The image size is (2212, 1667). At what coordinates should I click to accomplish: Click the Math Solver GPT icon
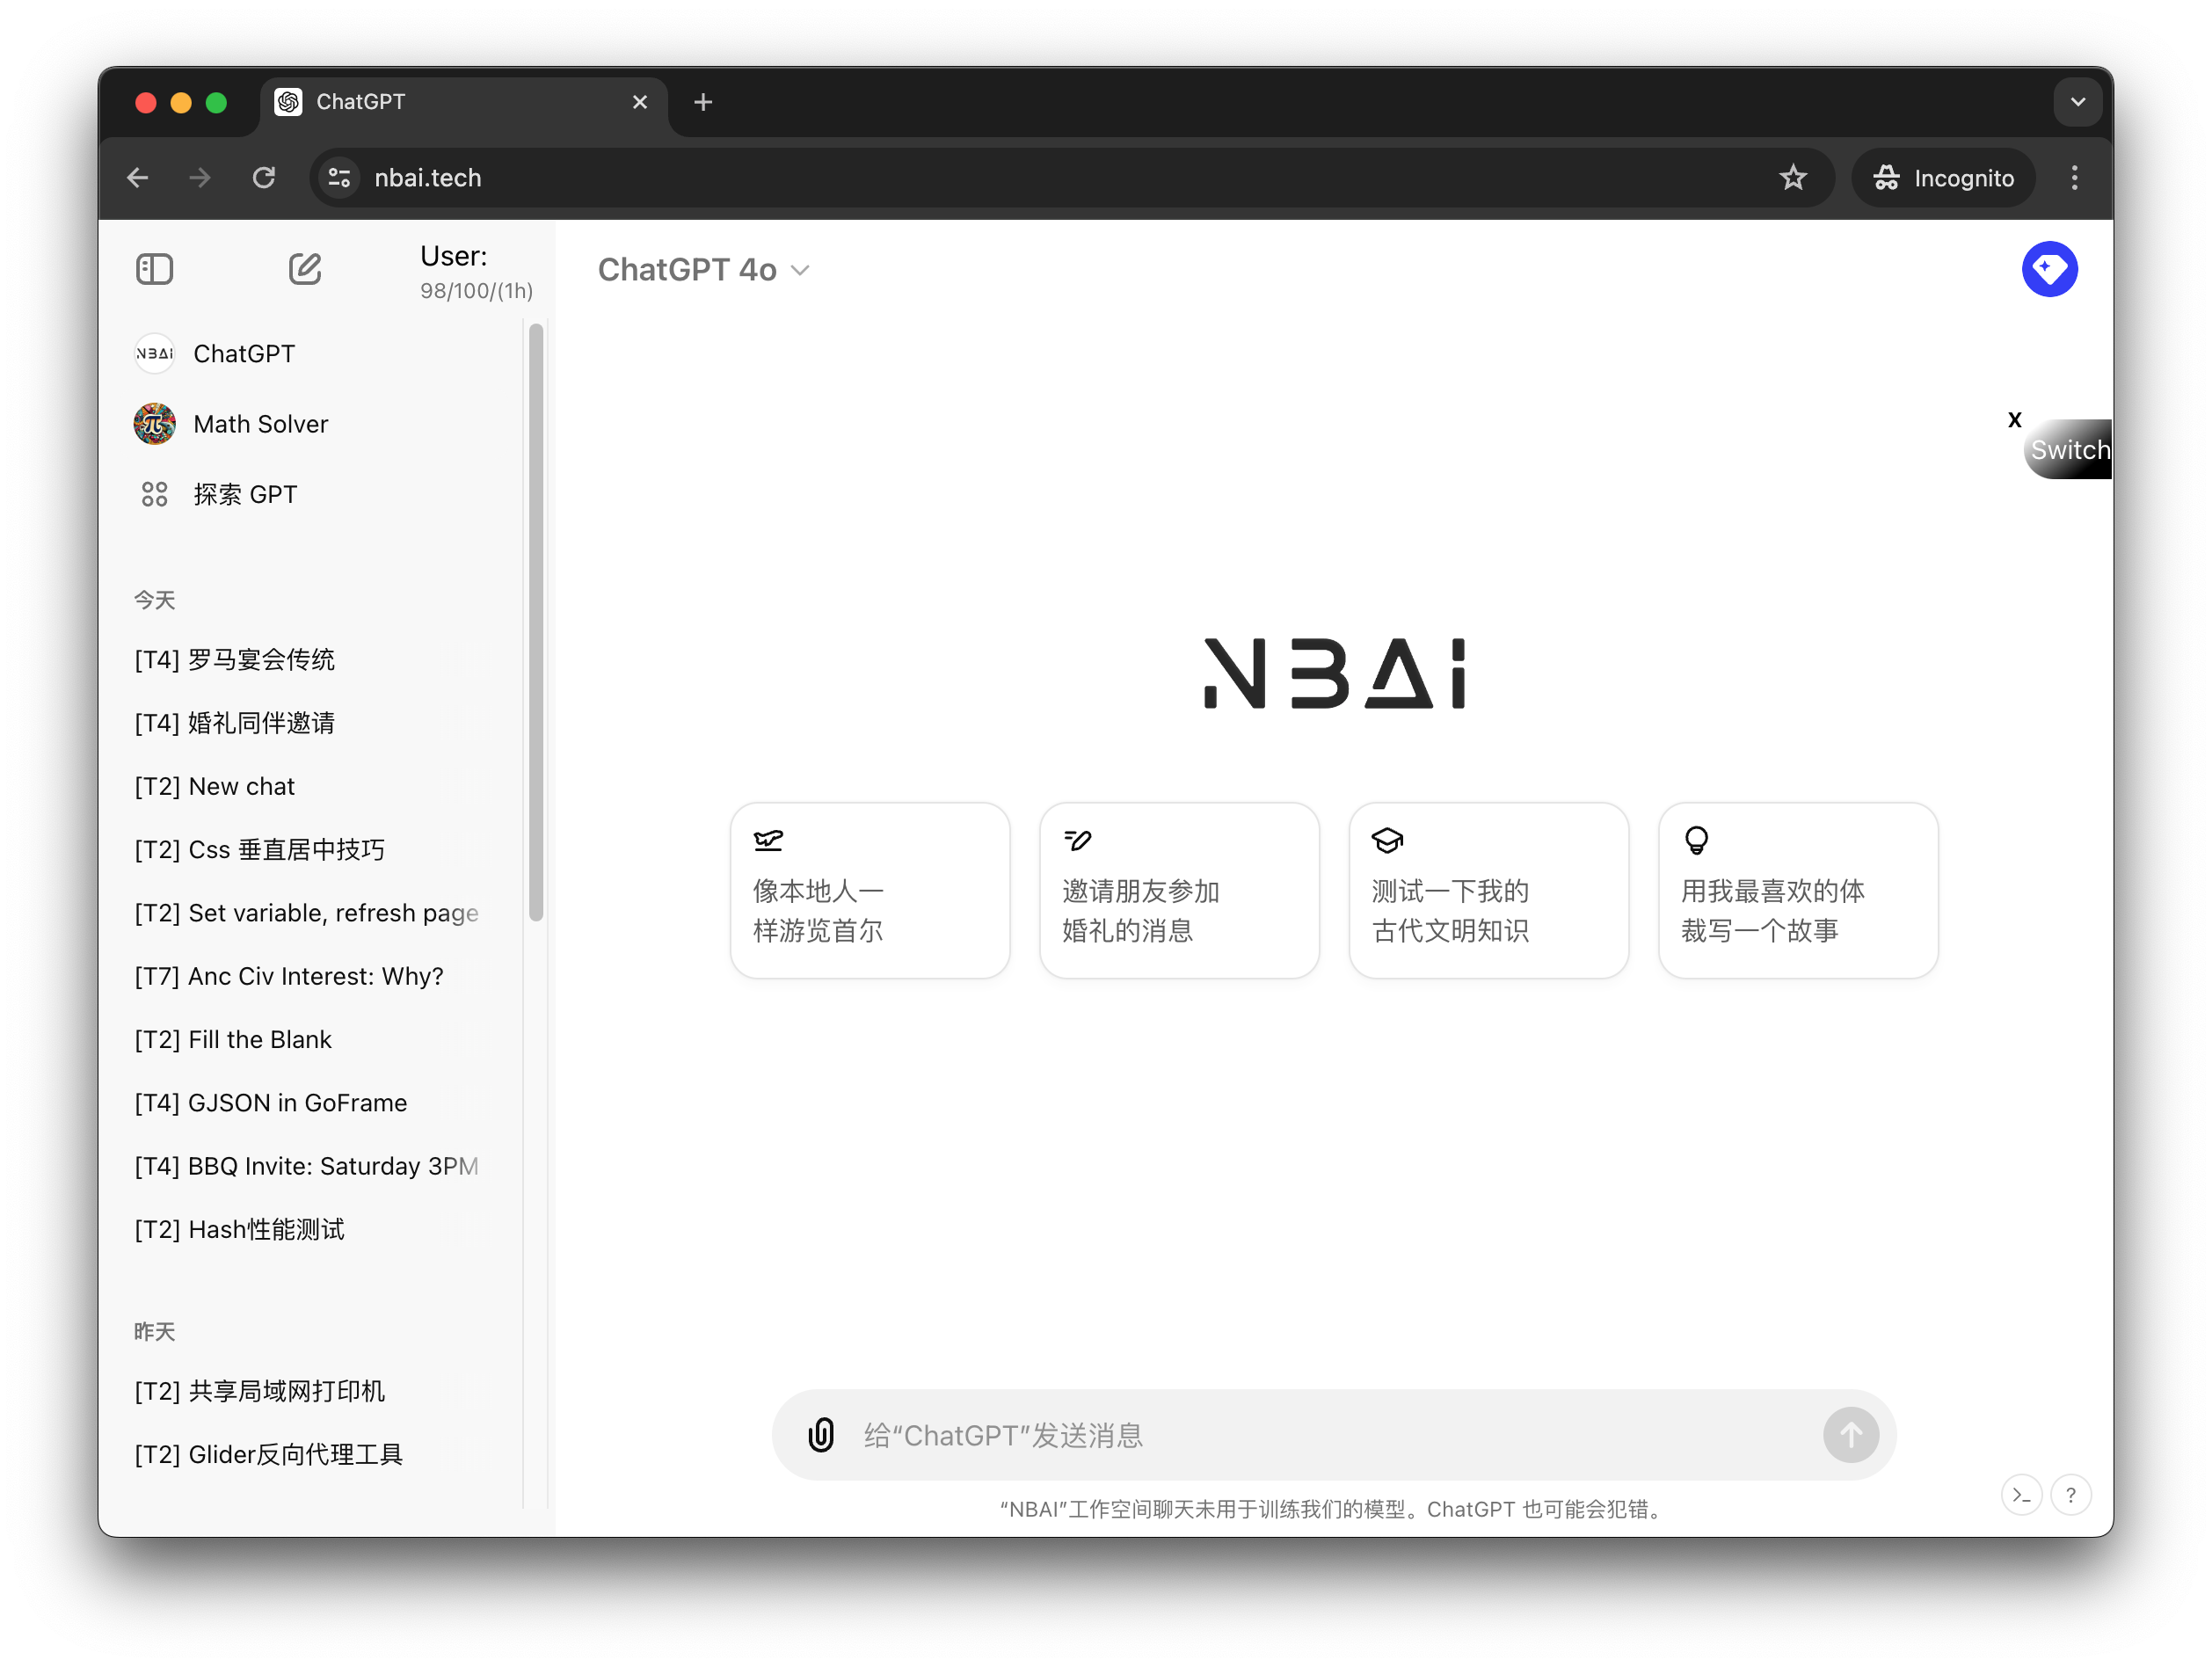point(156,424)
